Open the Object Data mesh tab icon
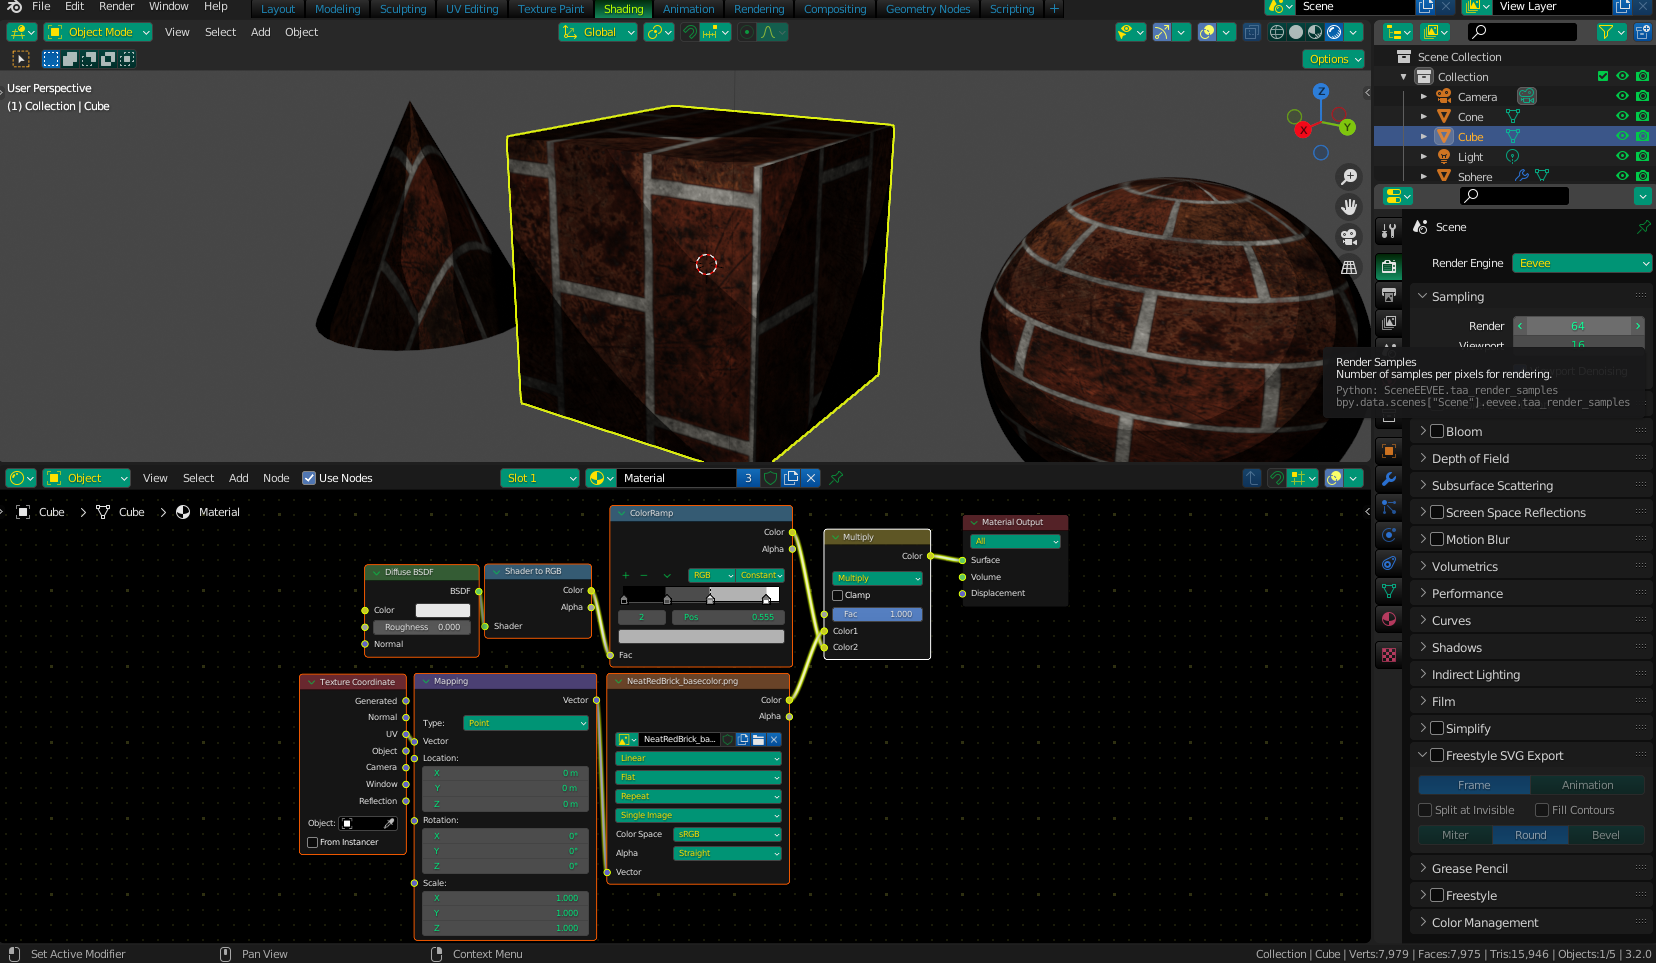Screen dimensions: 1656x963 1389,591
